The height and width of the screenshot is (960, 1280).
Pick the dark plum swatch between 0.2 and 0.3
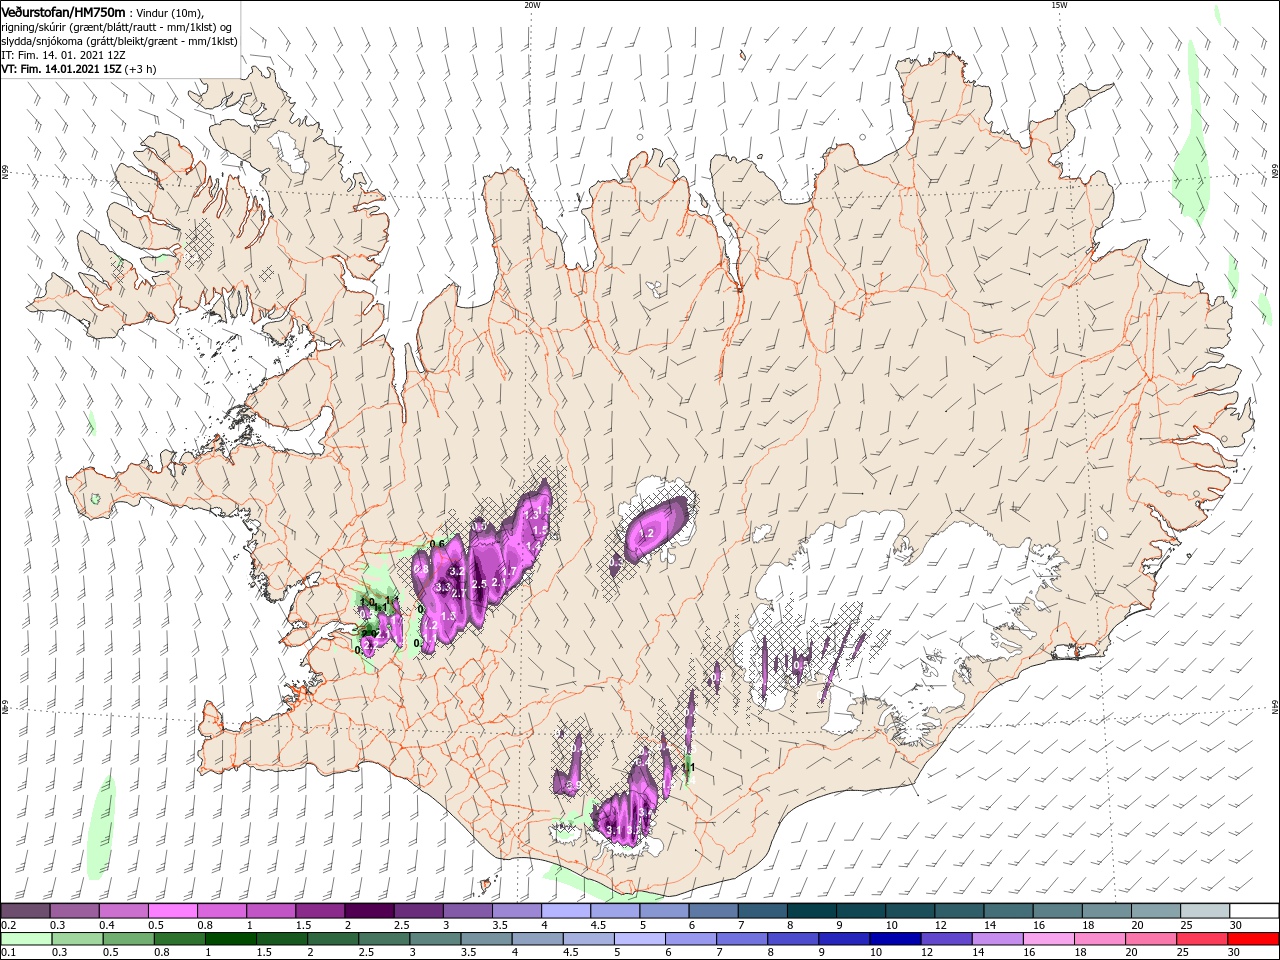(25, 911)
